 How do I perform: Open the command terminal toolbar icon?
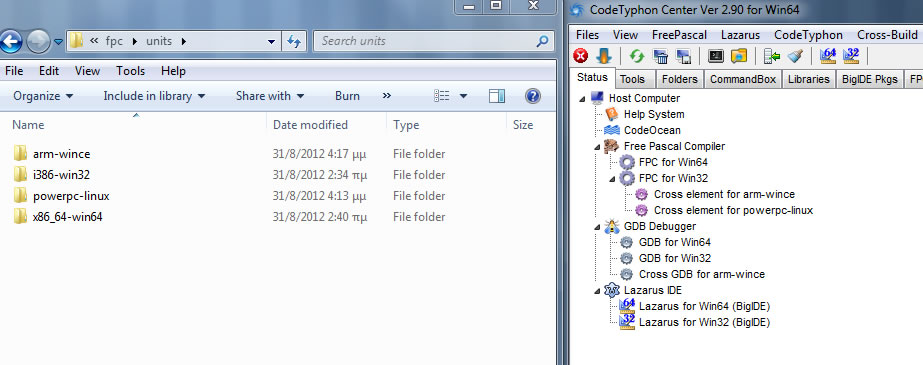pos(715,56)
